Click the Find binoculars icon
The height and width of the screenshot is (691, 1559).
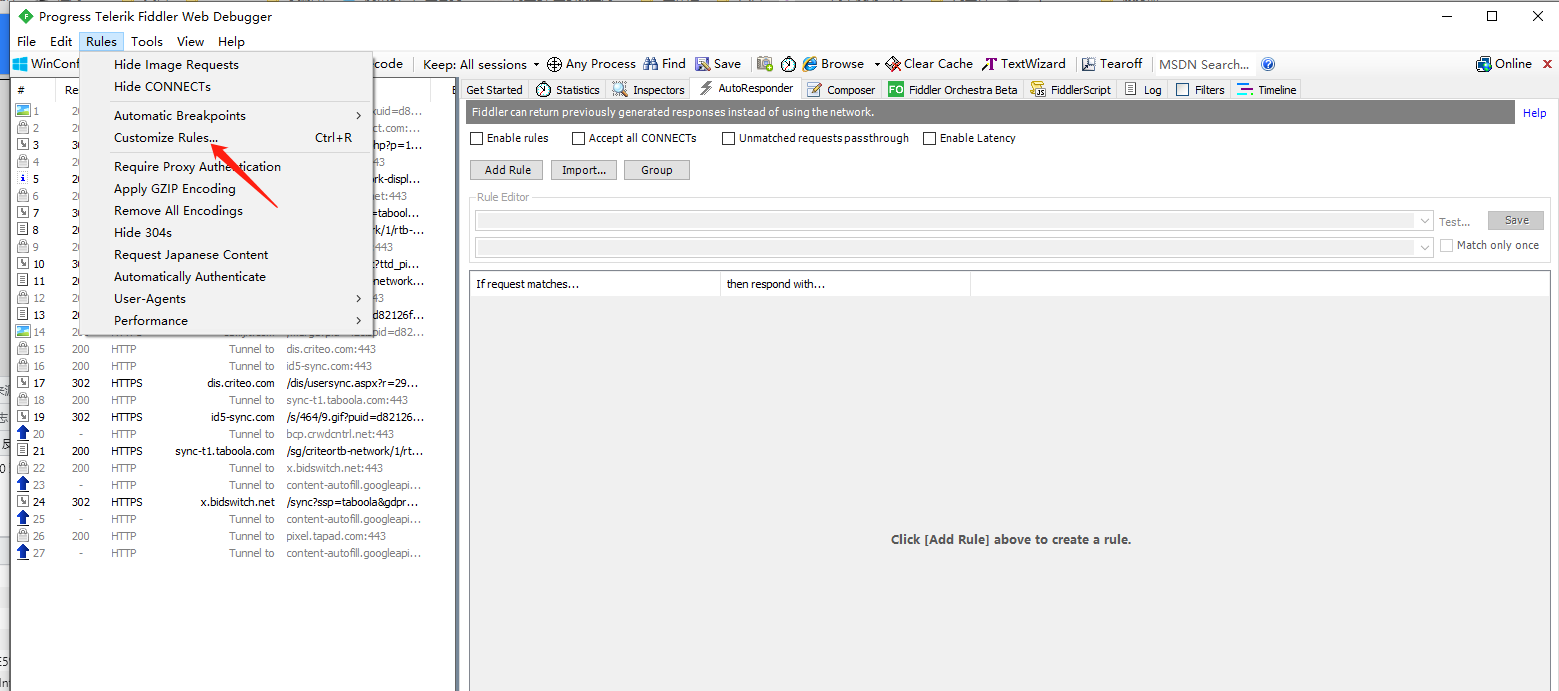651,64
